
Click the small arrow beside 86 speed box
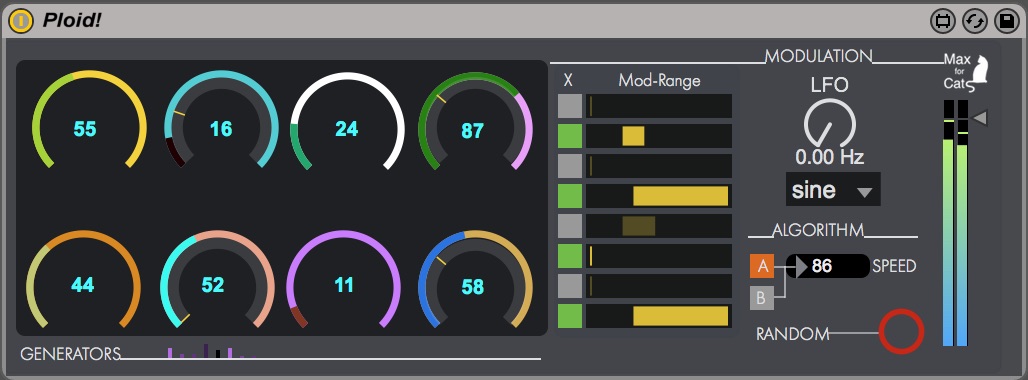click(801, 266)
